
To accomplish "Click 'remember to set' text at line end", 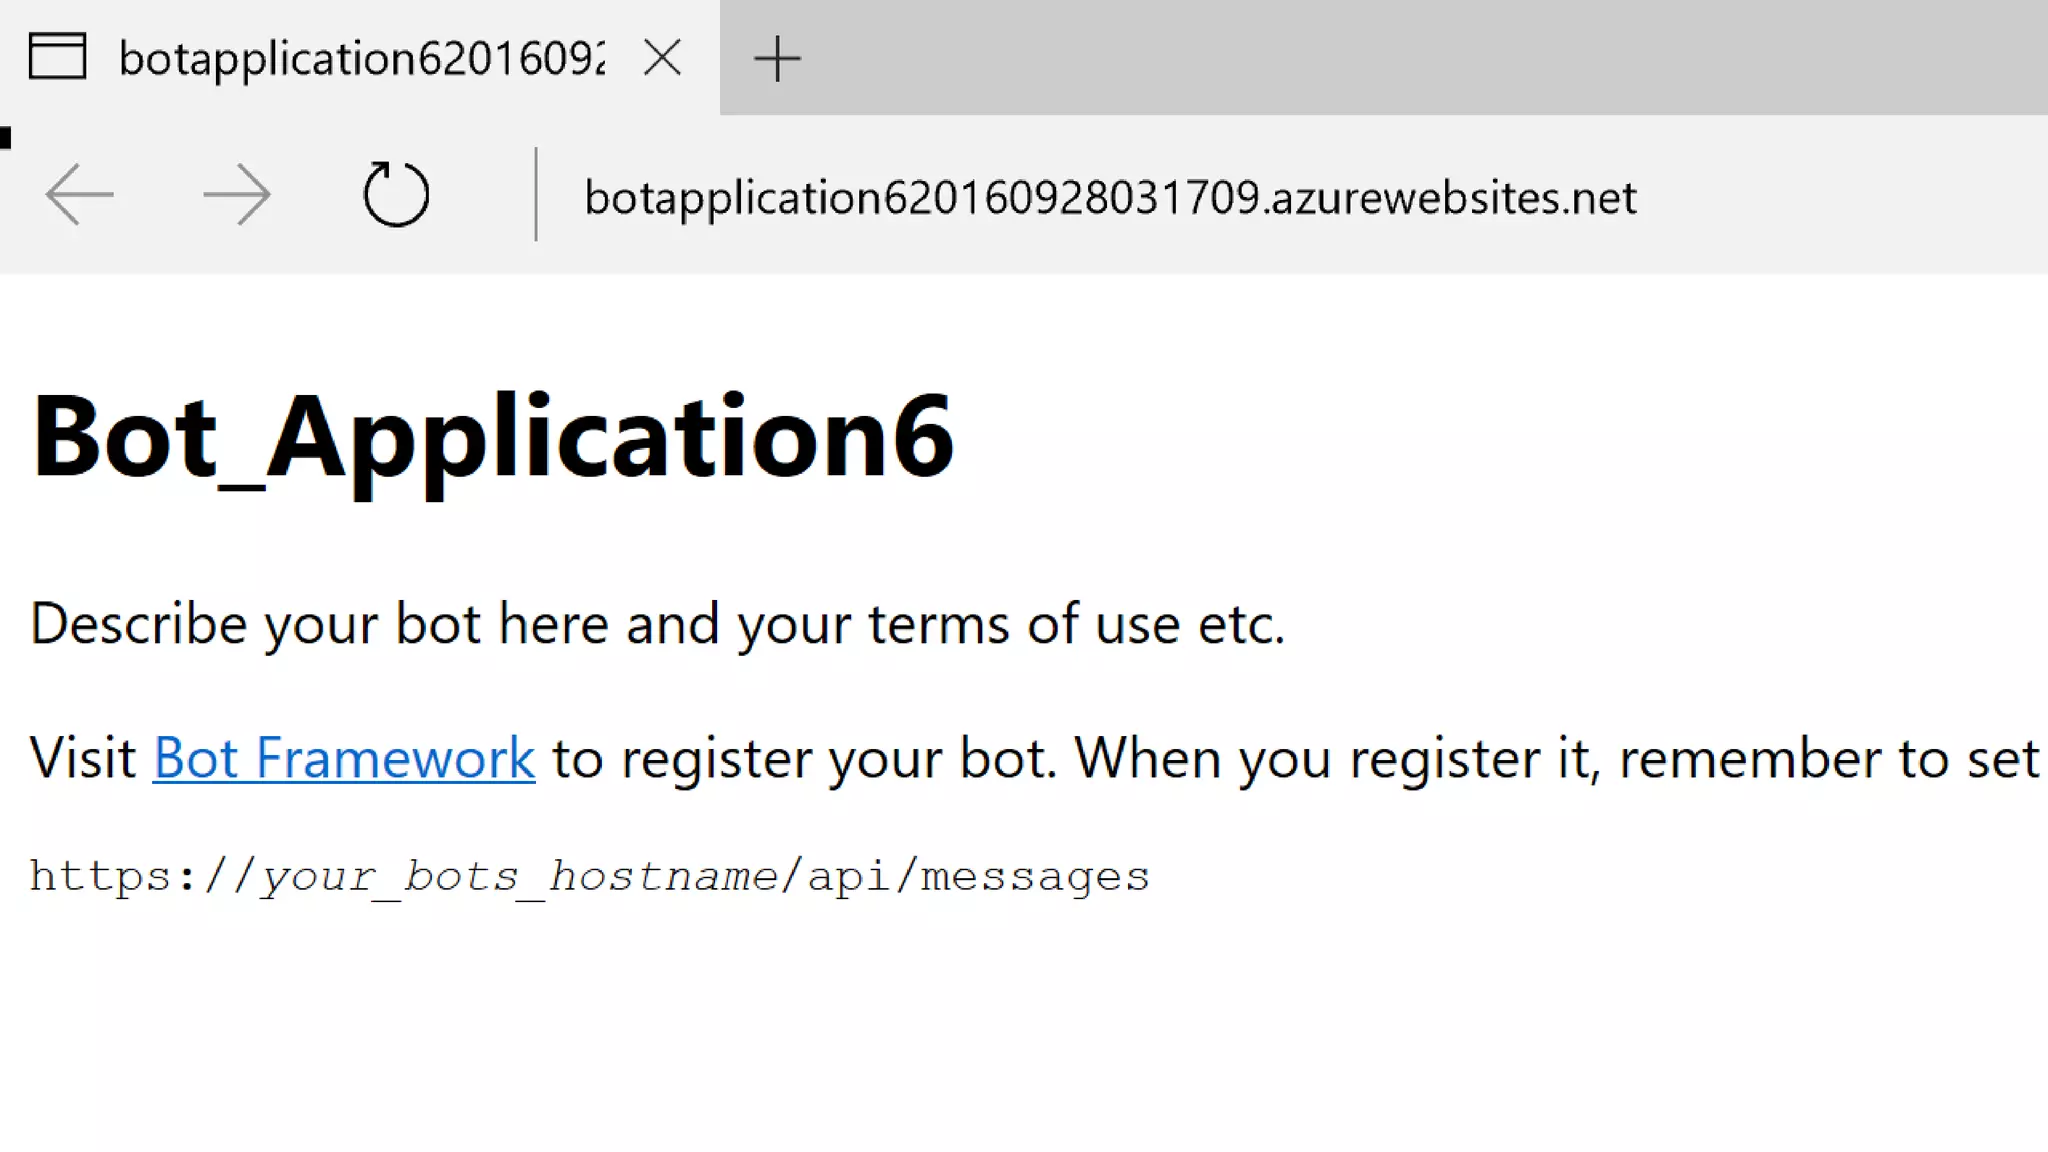I will pyautogui.click(x=1828, y=757).
